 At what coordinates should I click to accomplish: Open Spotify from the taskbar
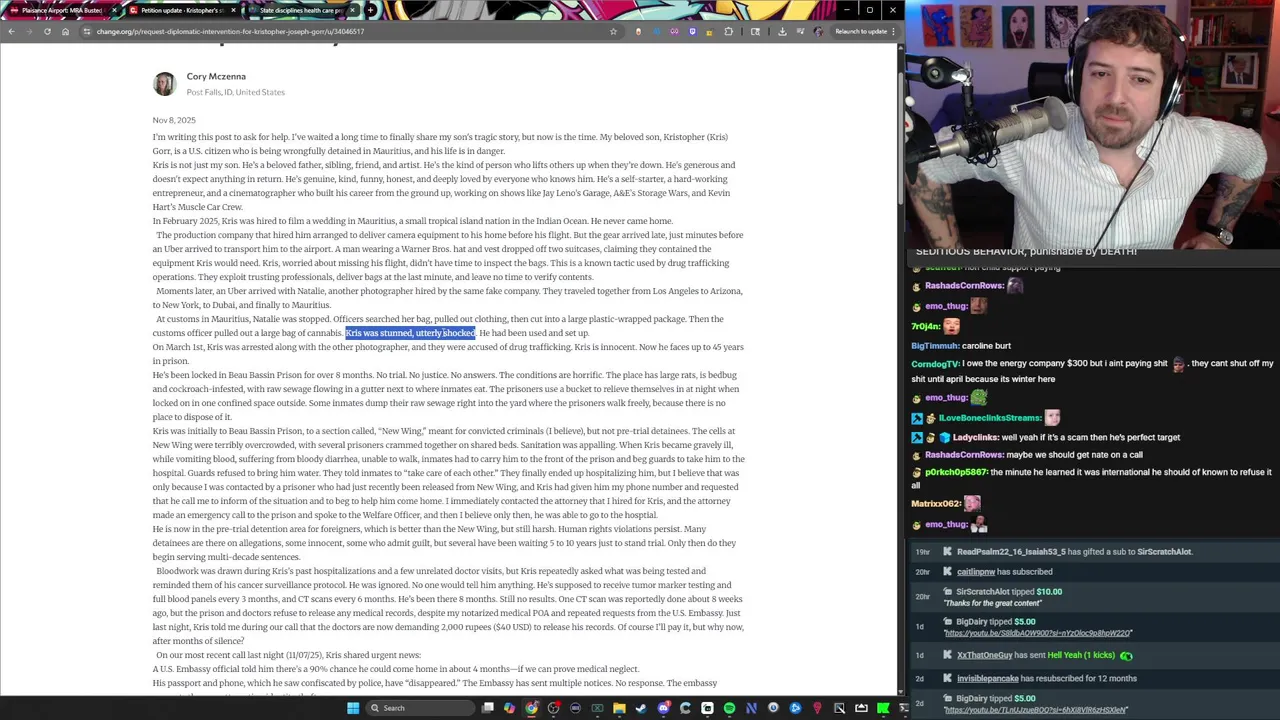729,708
